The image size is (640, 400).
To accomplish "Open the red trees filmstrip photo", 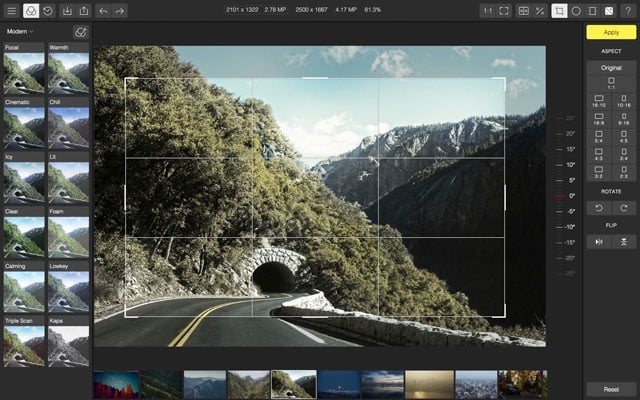I will [116, 384].
